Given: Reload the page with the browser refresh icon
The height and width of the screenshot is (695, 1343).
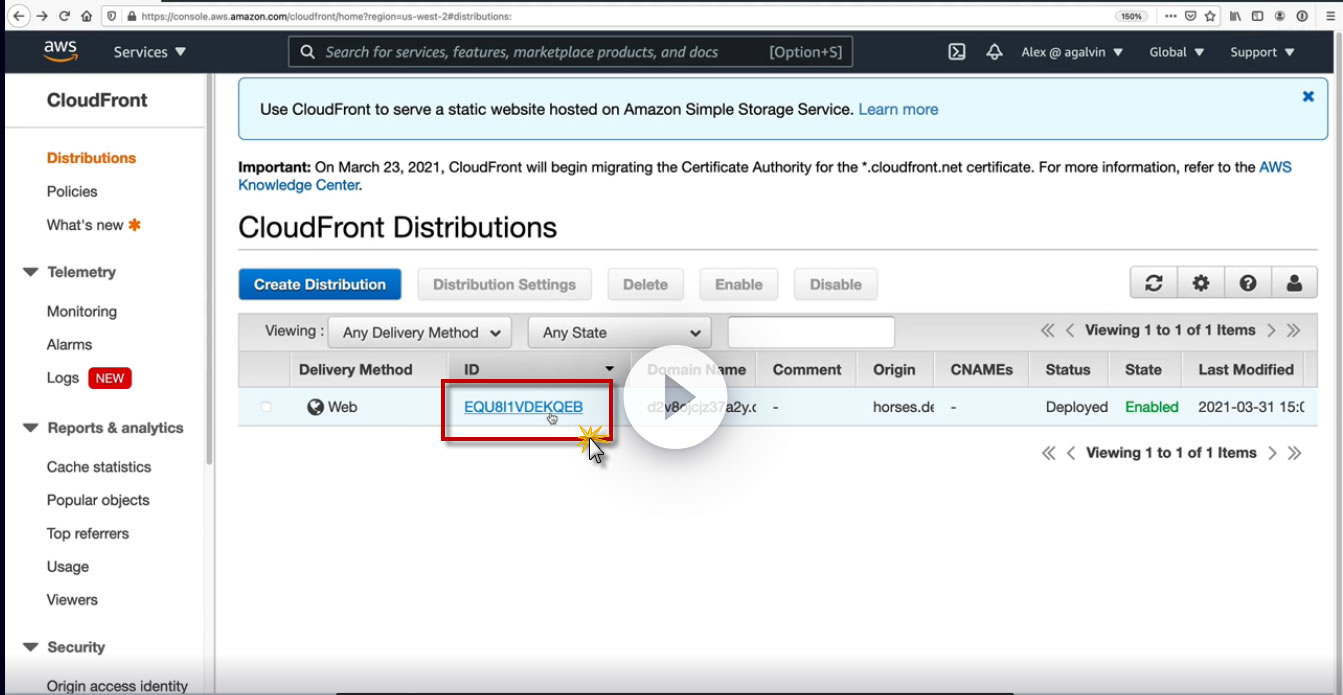Looking at the screenshot, I should [65, 16].
